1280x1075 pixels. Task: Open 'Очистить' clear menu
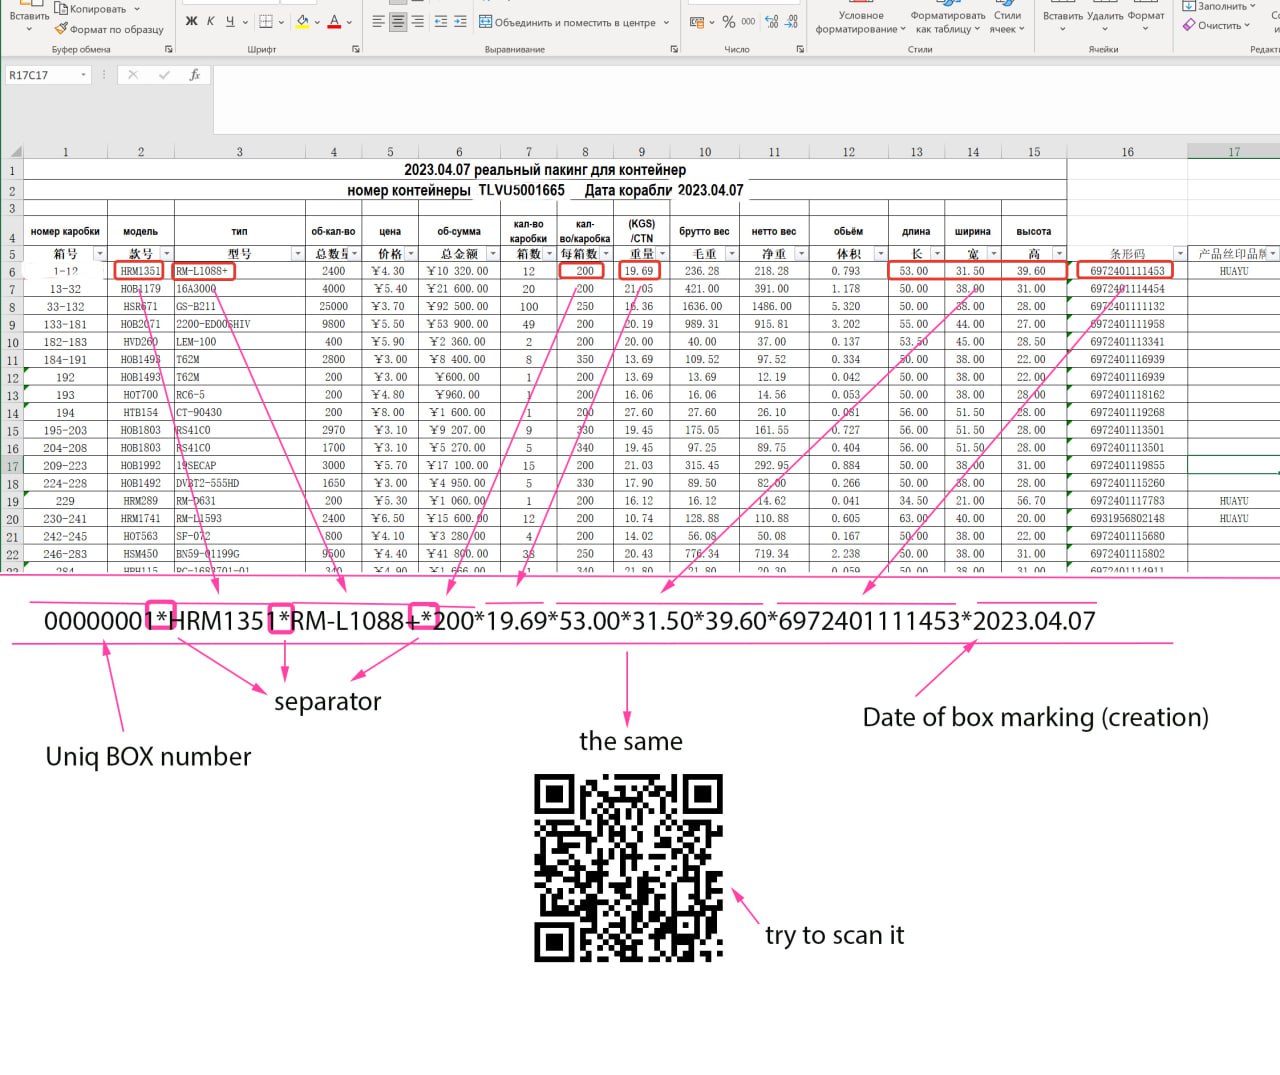(x=1217, y=25)
